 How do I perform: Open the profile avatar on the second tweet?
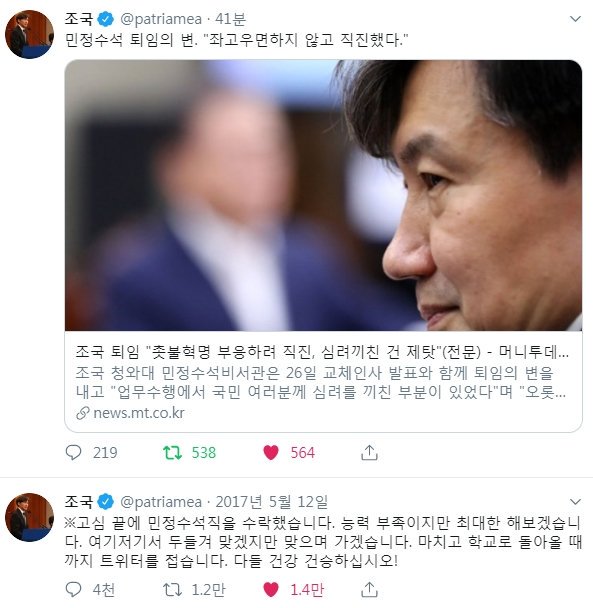point(29,517)
